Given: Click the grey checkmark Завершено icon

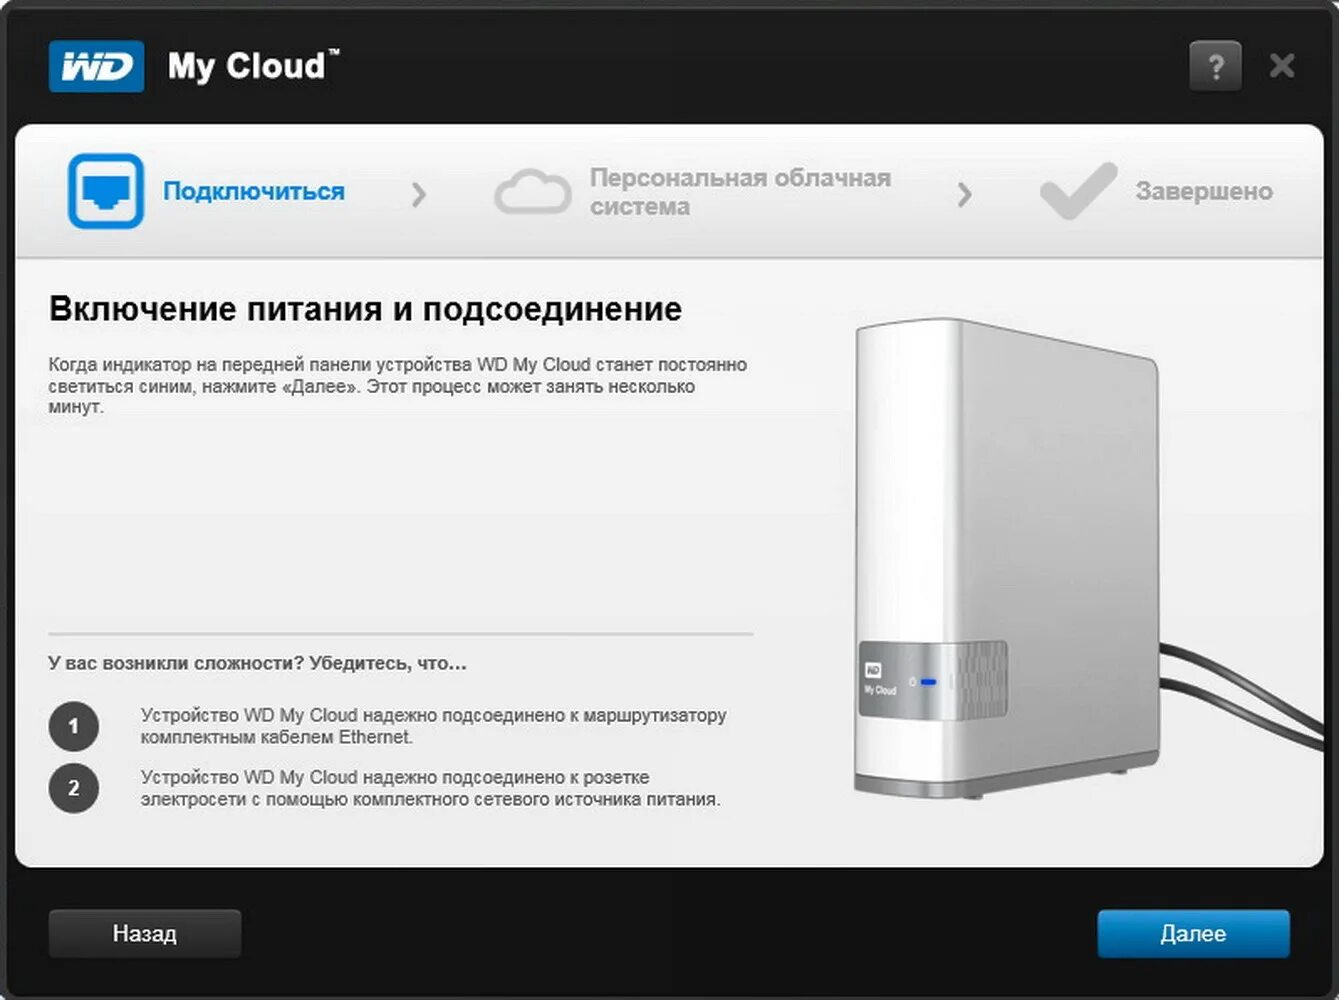Looking at the screenshot, I should click(x=1079, y=190).
